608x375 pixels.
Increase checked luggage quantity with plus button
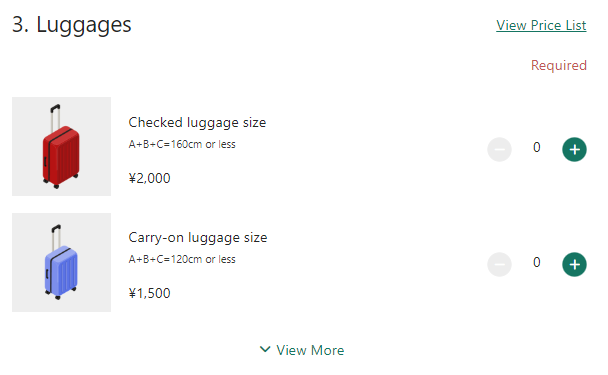tap(574, 149)
